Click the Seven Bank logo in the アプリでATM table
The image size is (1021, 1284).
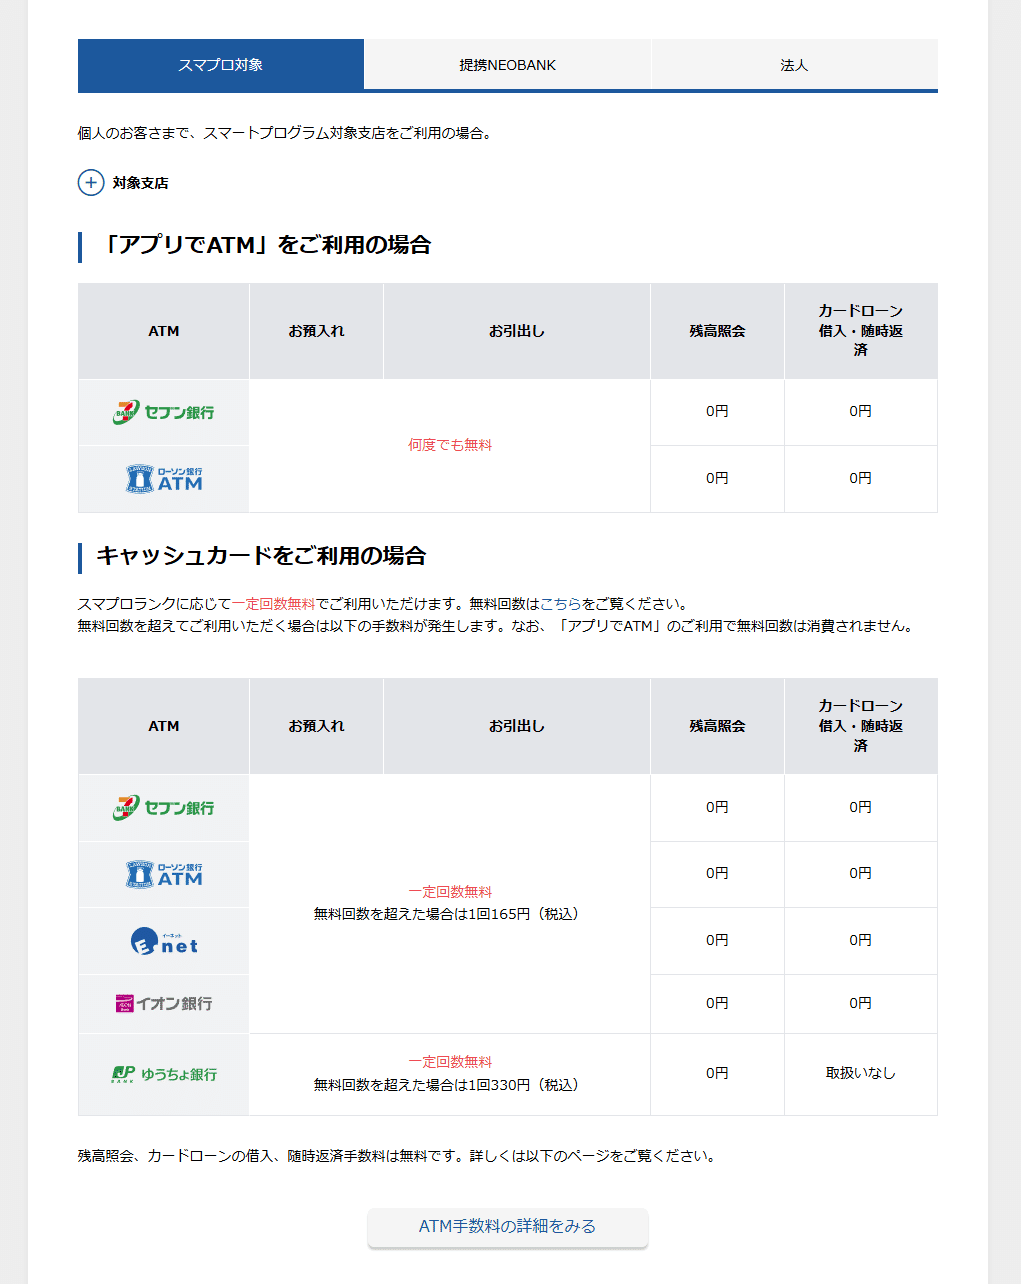163,412
